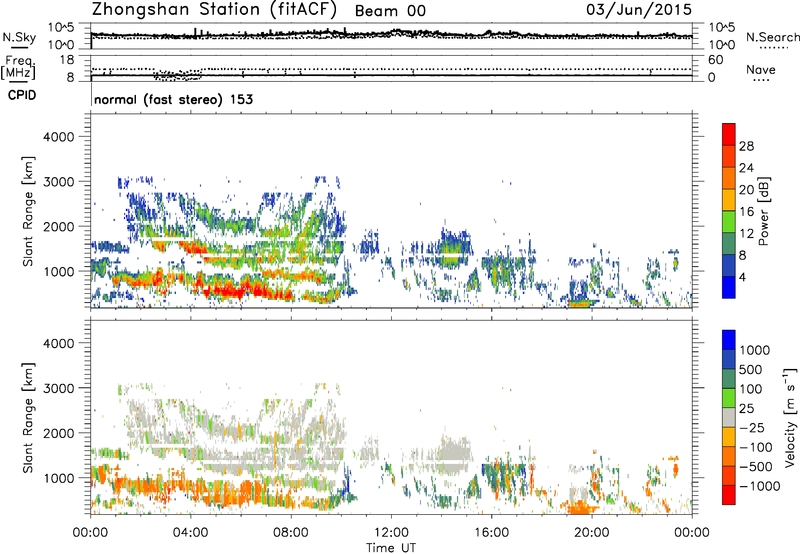Click the '4' value on Power colorbar
800x554 pixels.
(742, 278)
